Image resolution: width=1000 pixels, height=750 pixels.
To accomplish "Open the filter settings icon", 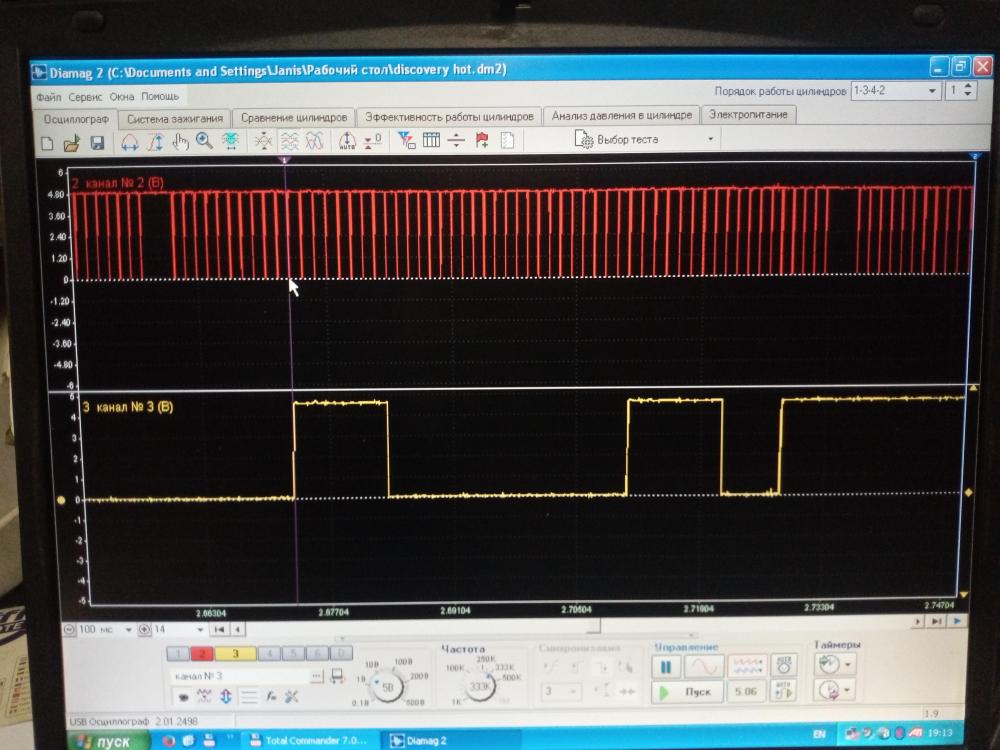I will (x=406, y=140).
